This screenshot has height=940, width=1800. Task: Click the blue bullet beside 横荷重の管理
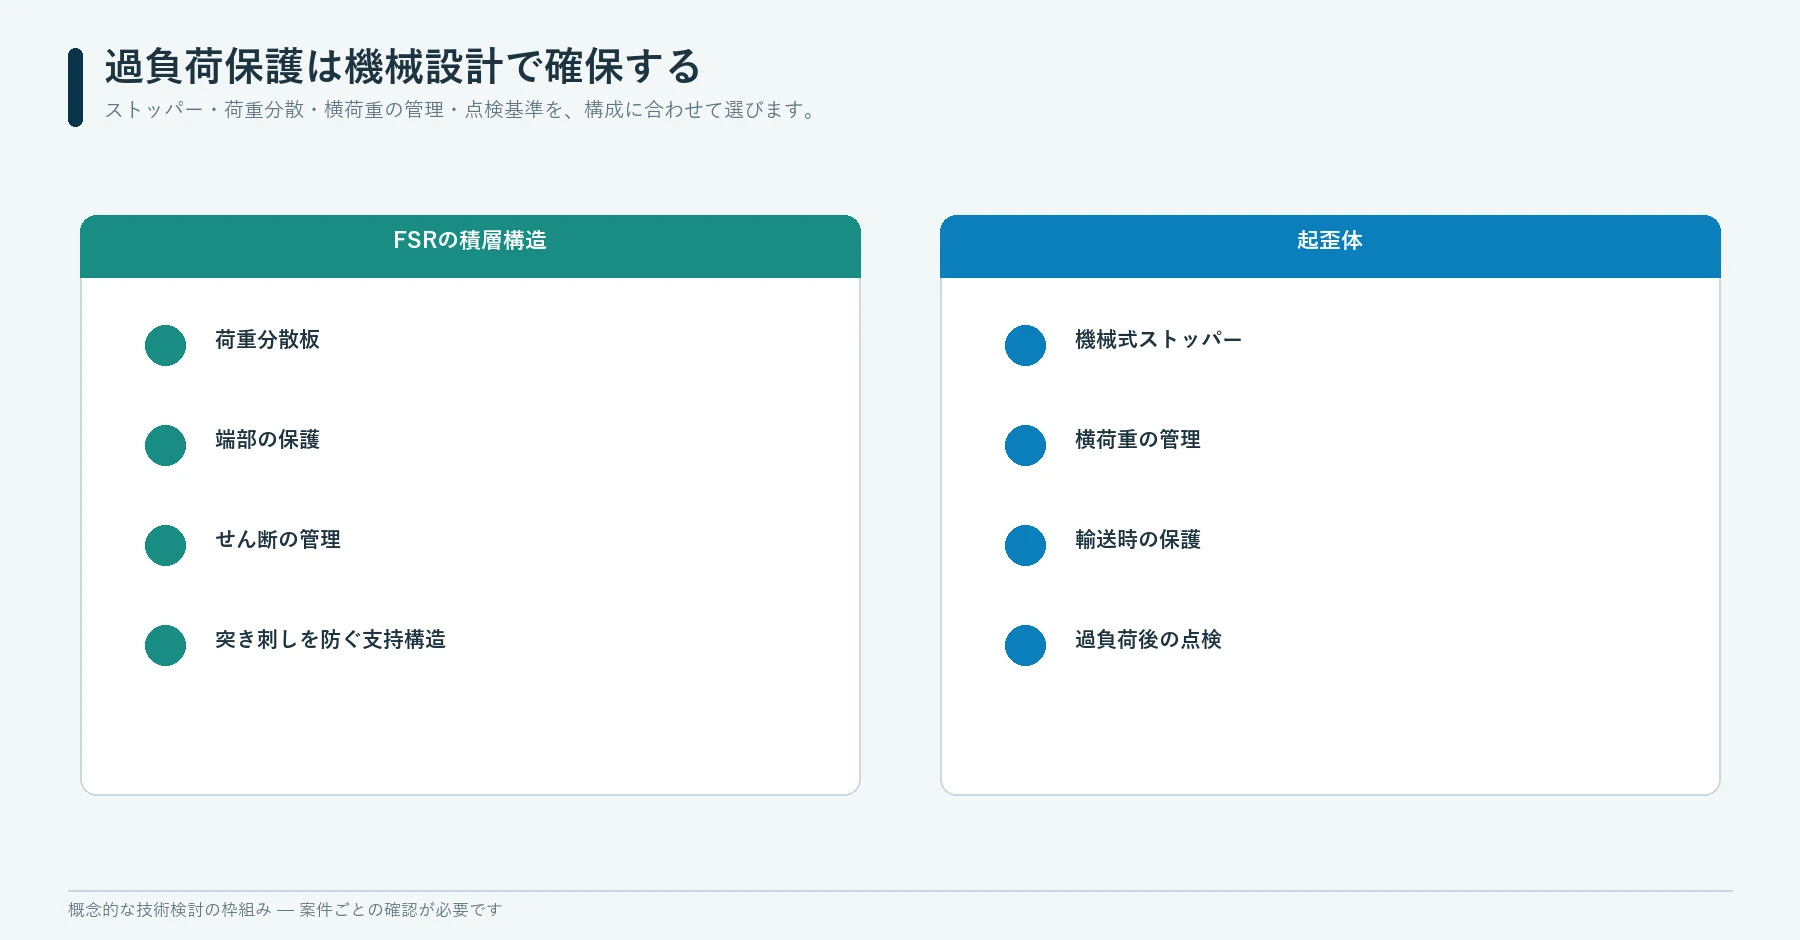[1025, 445]
